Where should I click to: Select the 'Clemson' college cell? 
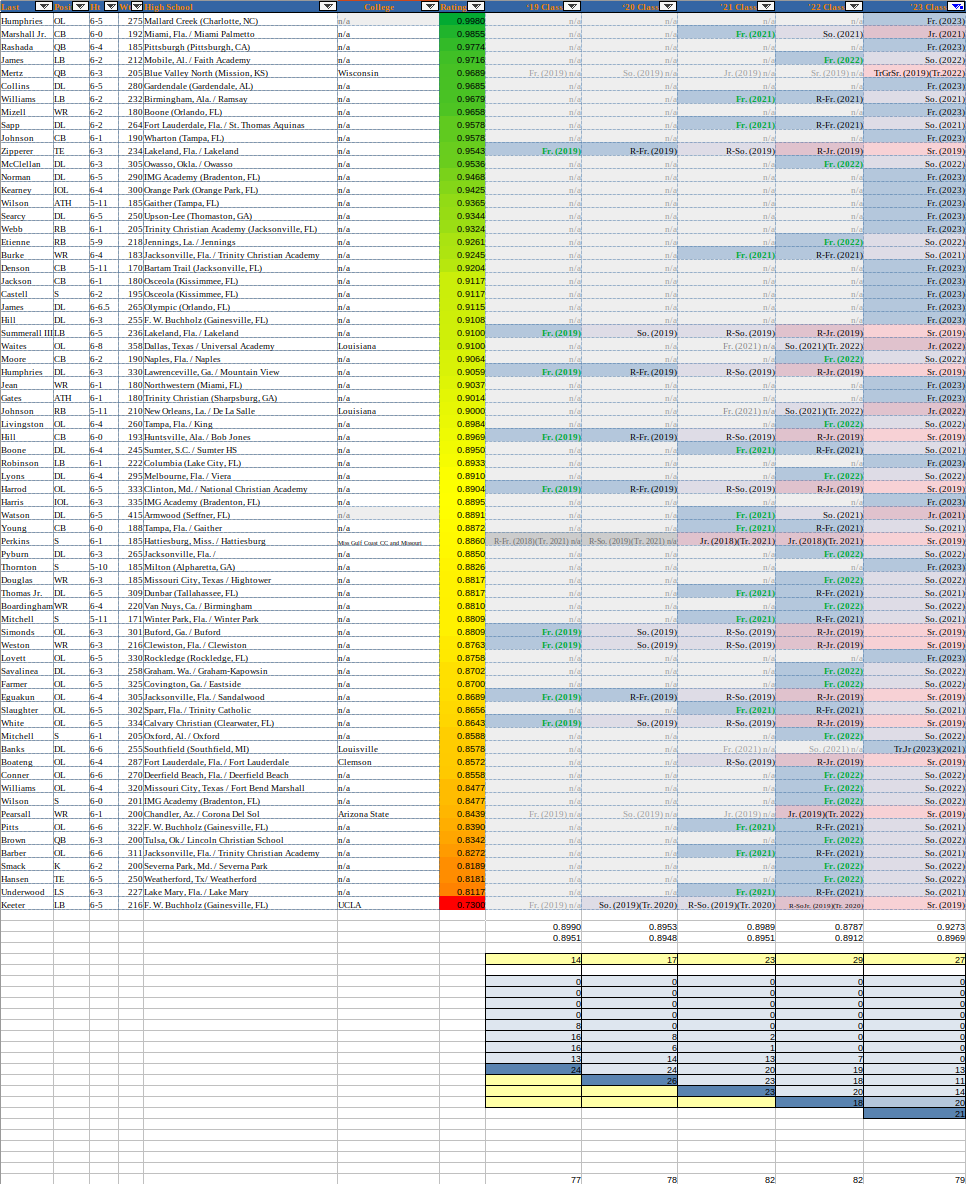point(388,762)
